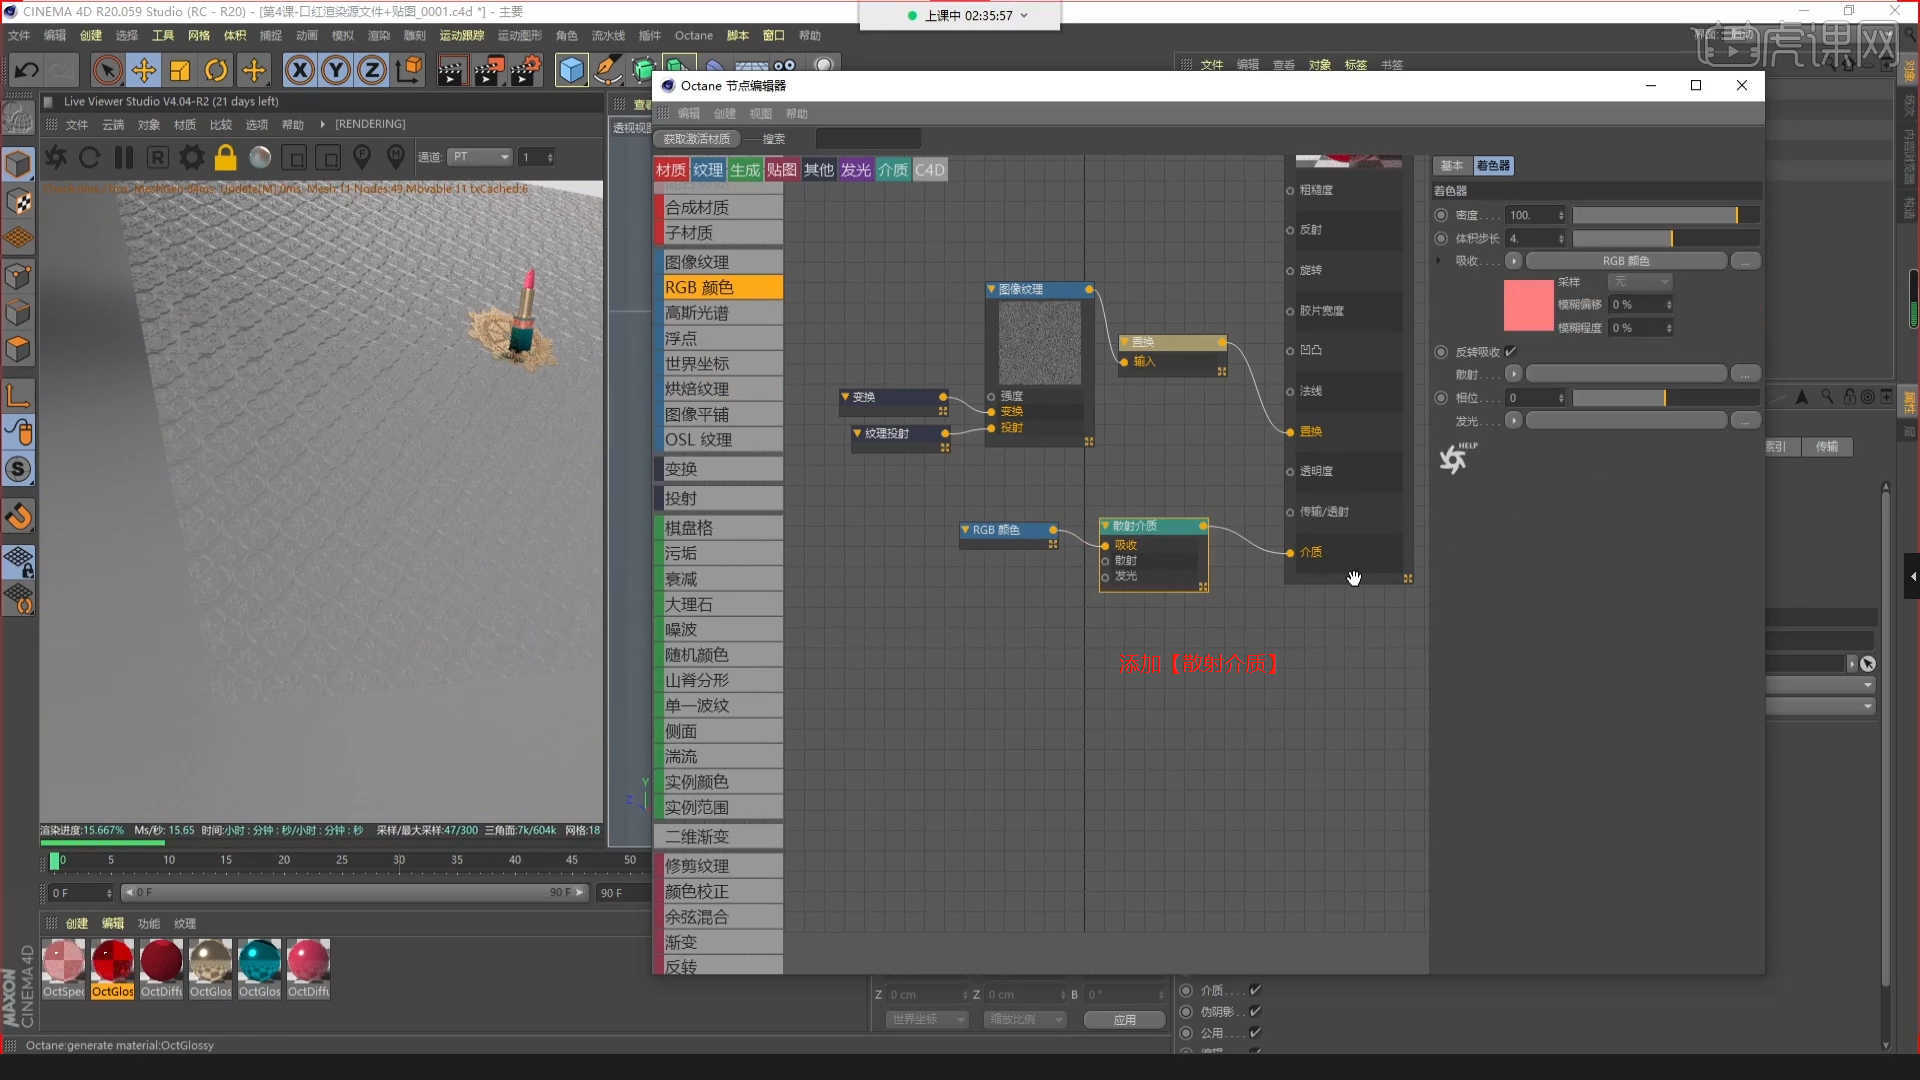Click the Octane send-scene icon in Live Viewer
This screenshot has width=1920, height=1080.
(x=56, y=157)
